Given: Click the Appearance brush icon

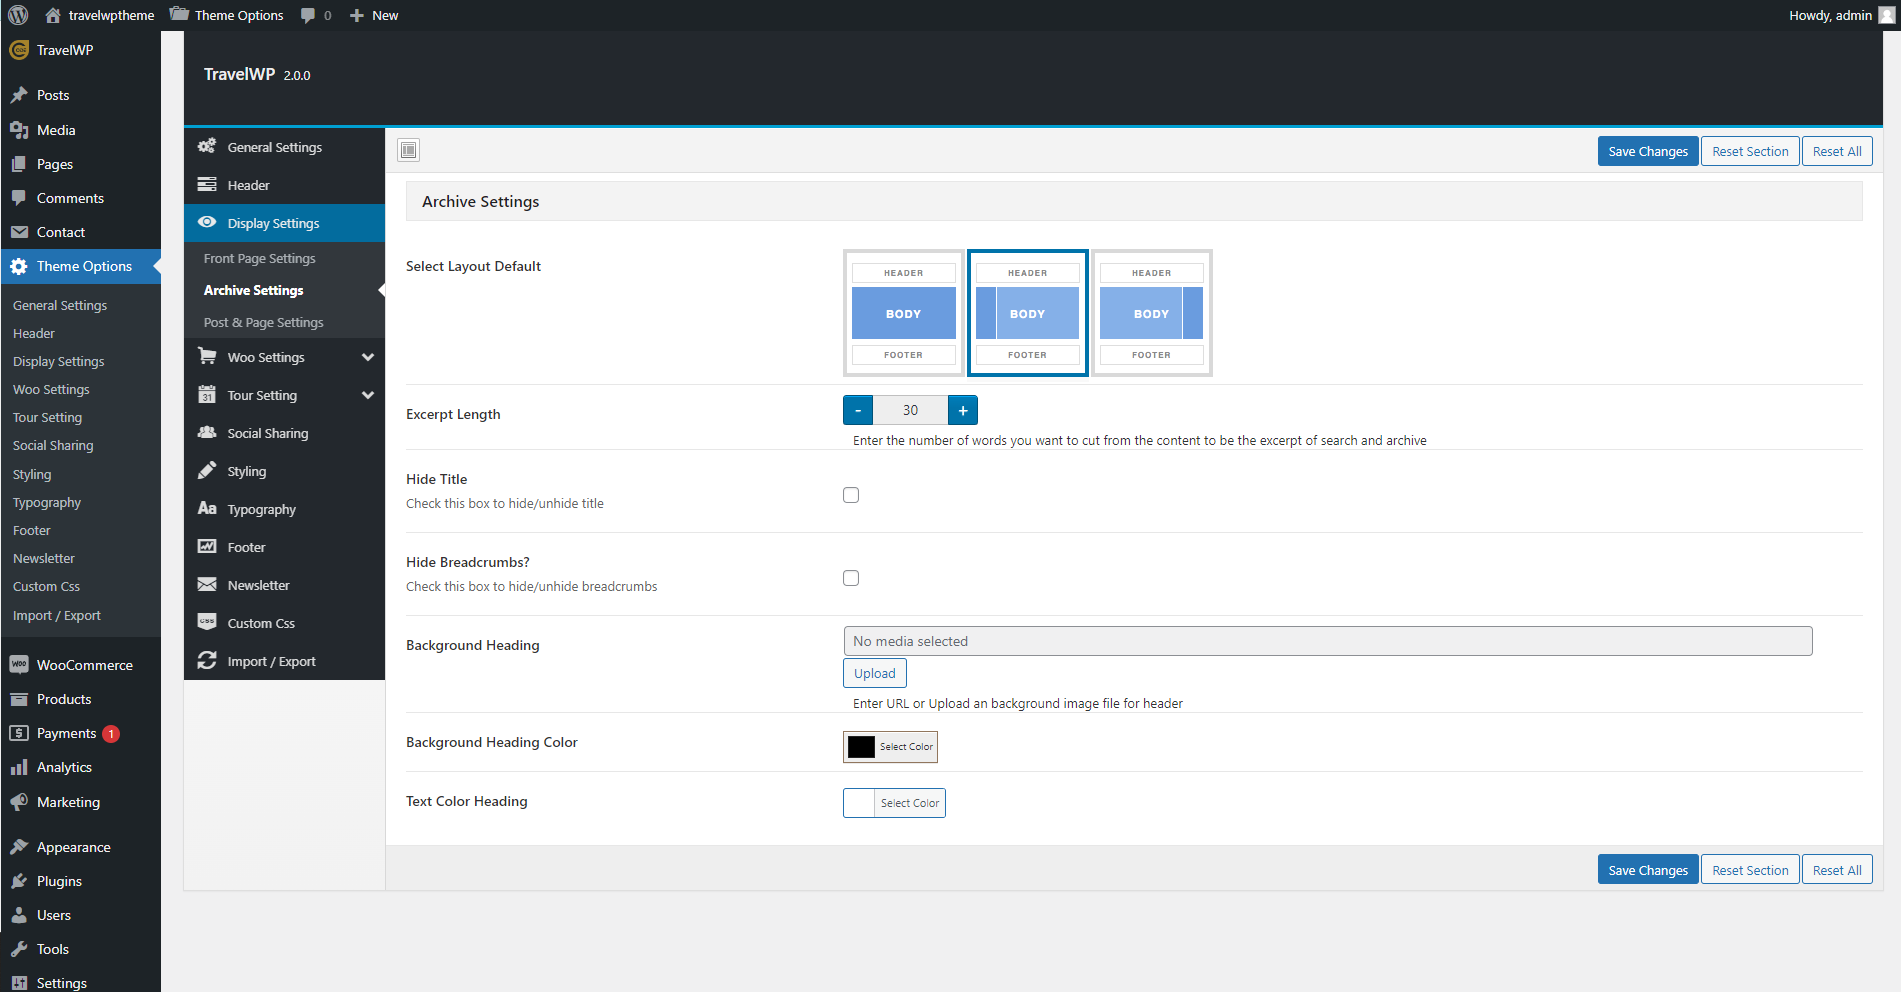Looking at the screenshot, I should click(19, 847).
